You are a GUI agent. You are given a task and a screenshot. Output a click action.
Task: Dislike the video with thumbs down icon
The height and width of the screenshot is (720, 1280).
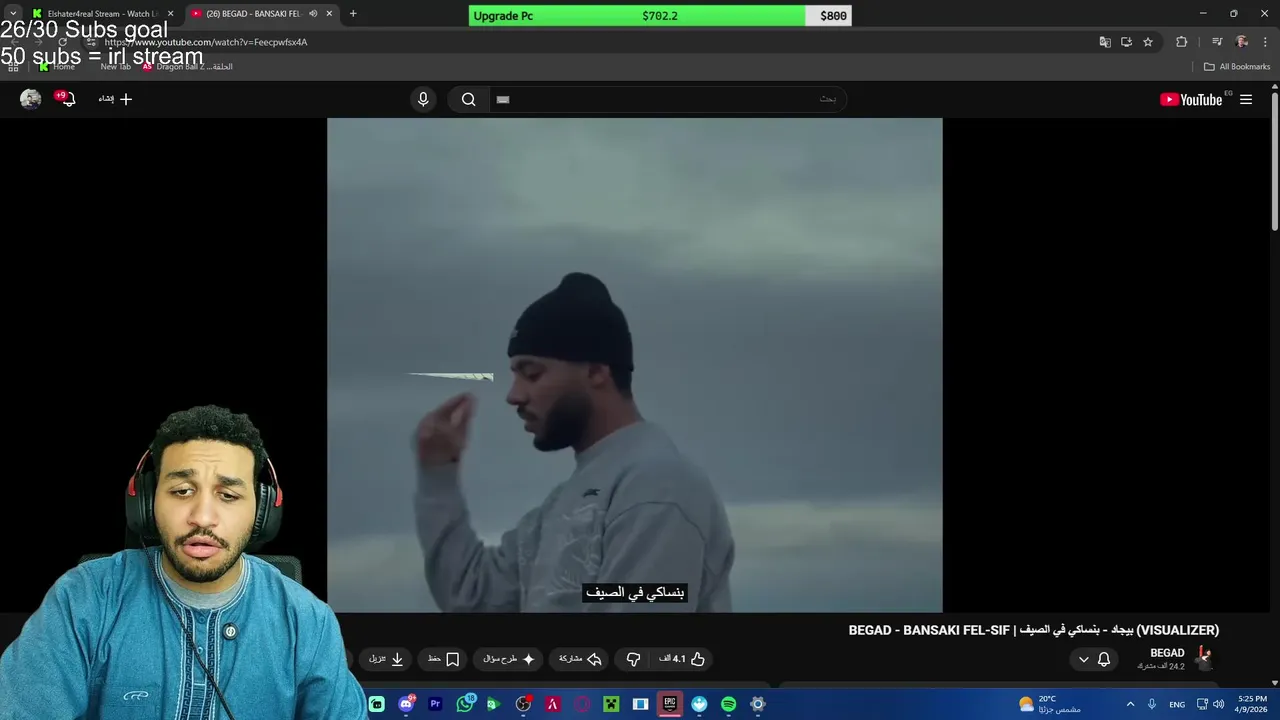(x=633, y=659)
